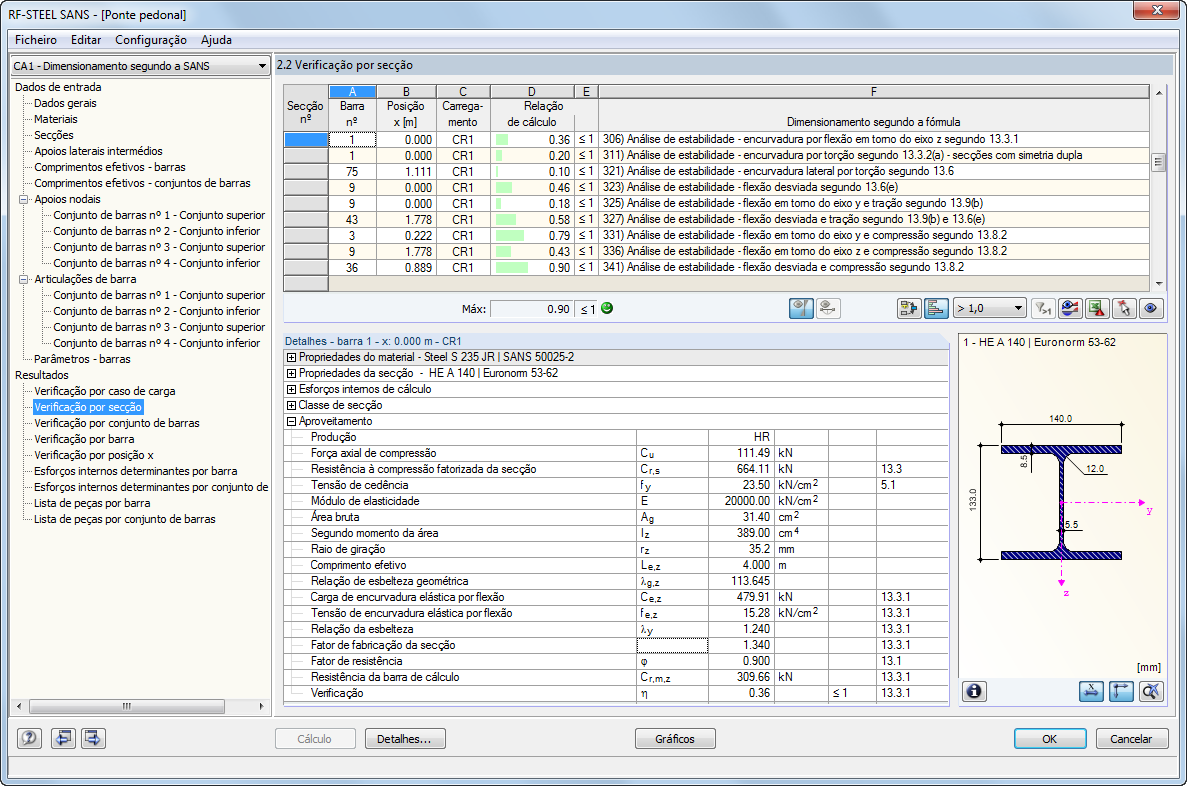Click the result color scale icon
The image size is (1187, 786).
1070,308
